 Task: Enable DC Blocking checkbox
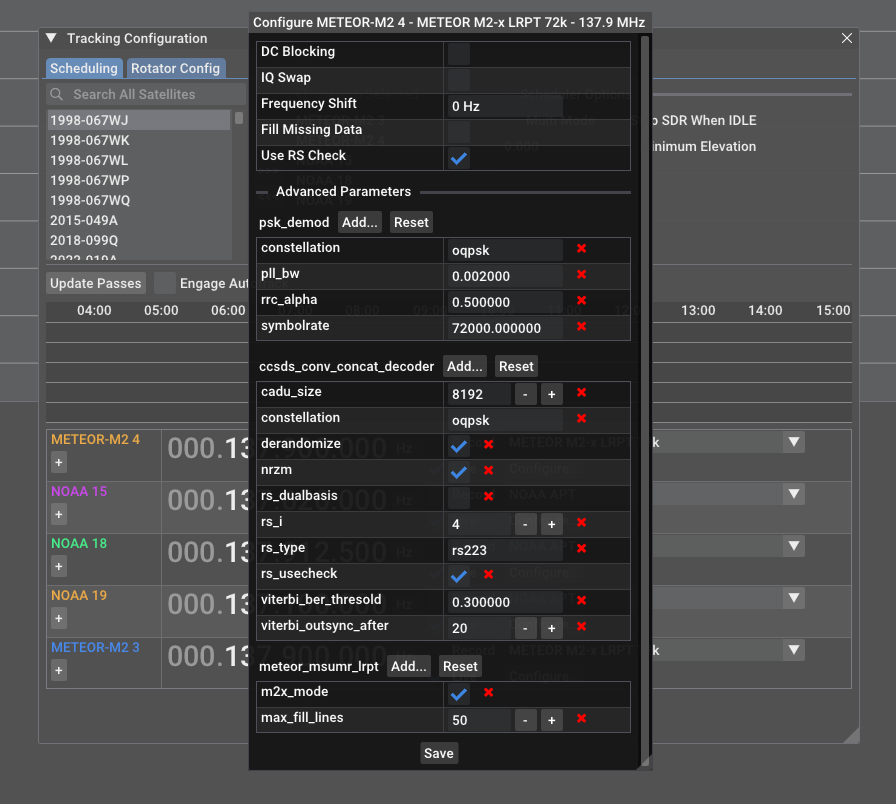click(458, 54)
